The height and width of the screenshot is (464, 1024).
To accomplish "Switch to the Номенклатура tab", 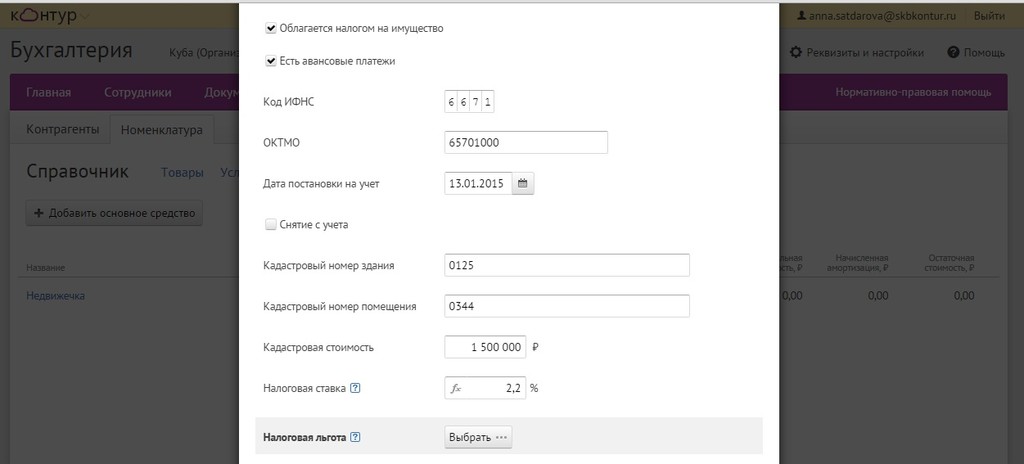I will click(x=161, y=129).
